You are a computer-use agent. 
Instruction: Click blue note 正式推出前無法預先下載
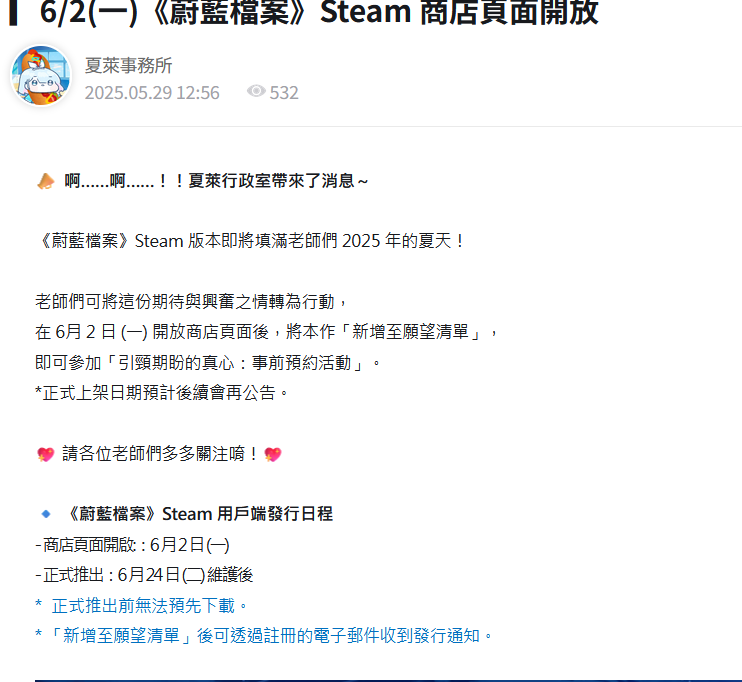pos(141,606)
